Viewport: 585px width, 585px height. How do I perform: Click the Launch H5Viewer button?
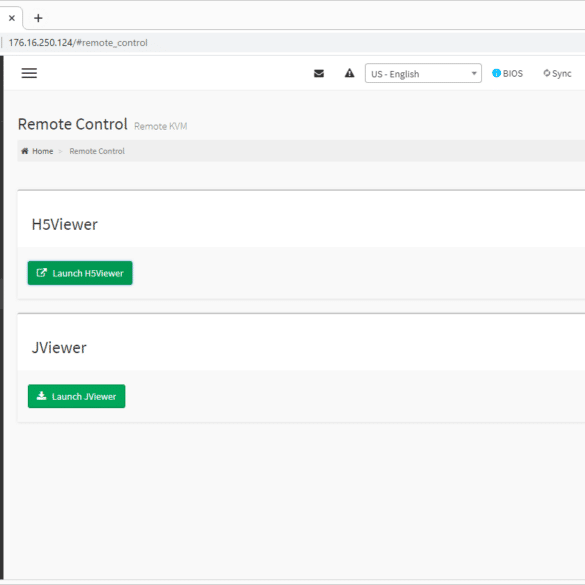pos(80,273)
